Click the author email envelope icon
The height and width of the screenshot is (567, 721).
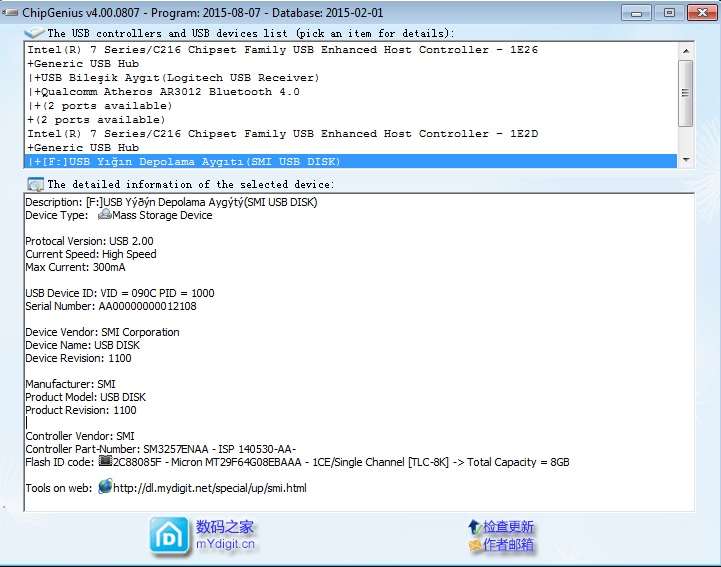[x=475, y=545]
